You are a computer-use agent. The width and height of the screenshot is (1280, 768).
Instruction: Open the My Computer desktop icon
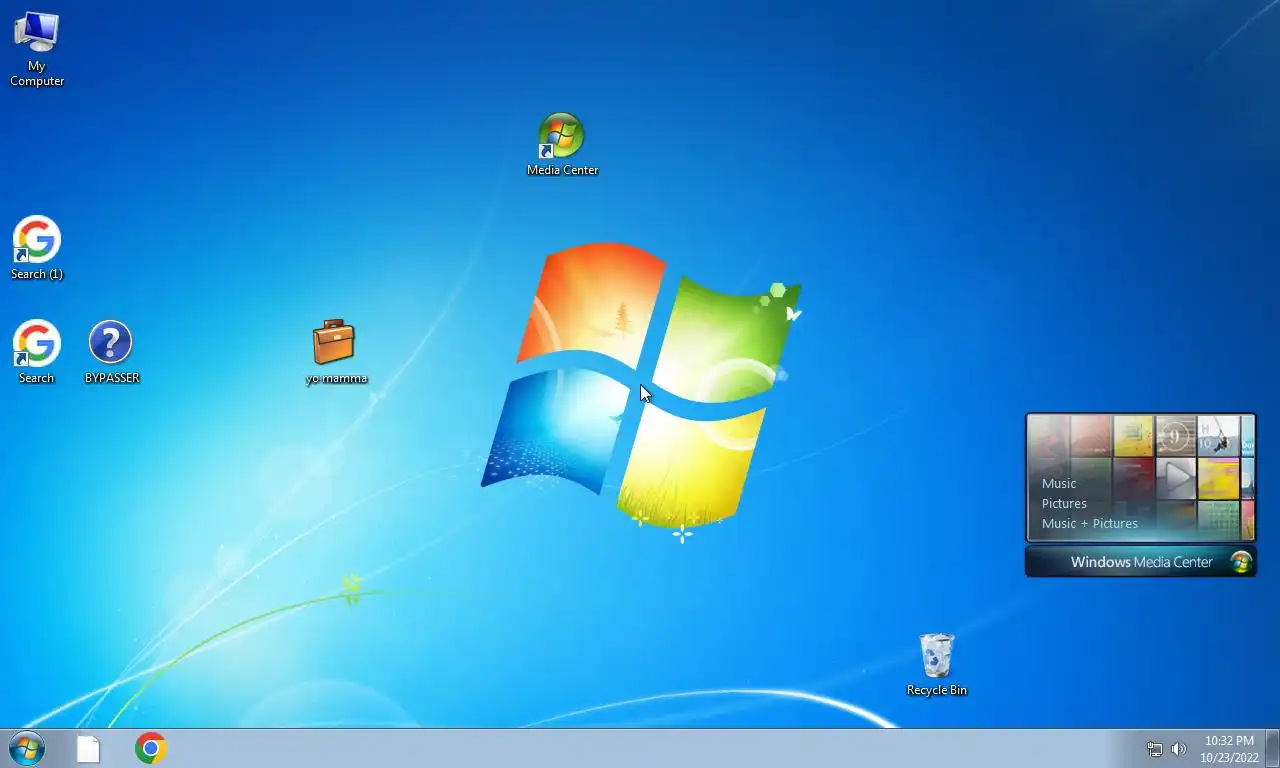37,48
